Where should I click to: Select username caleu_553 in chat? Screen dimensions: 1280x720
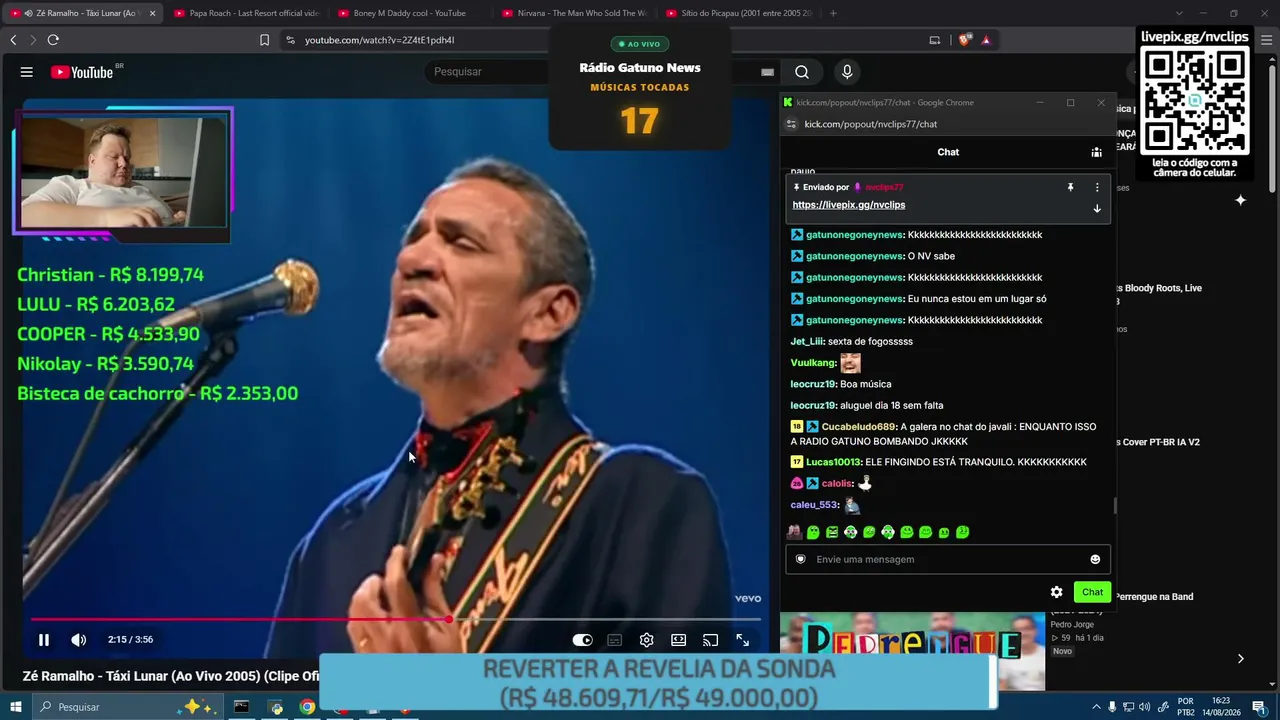(814, 505)
